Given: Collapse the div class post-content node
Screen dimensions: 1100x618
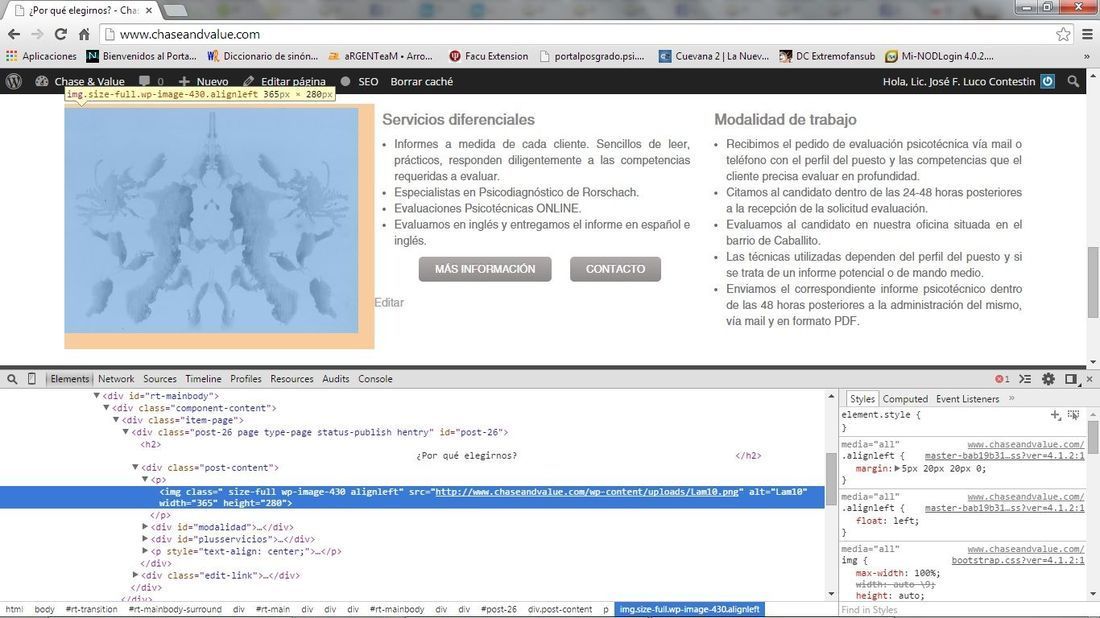Looking at the screenshot, I should (135, 467).
